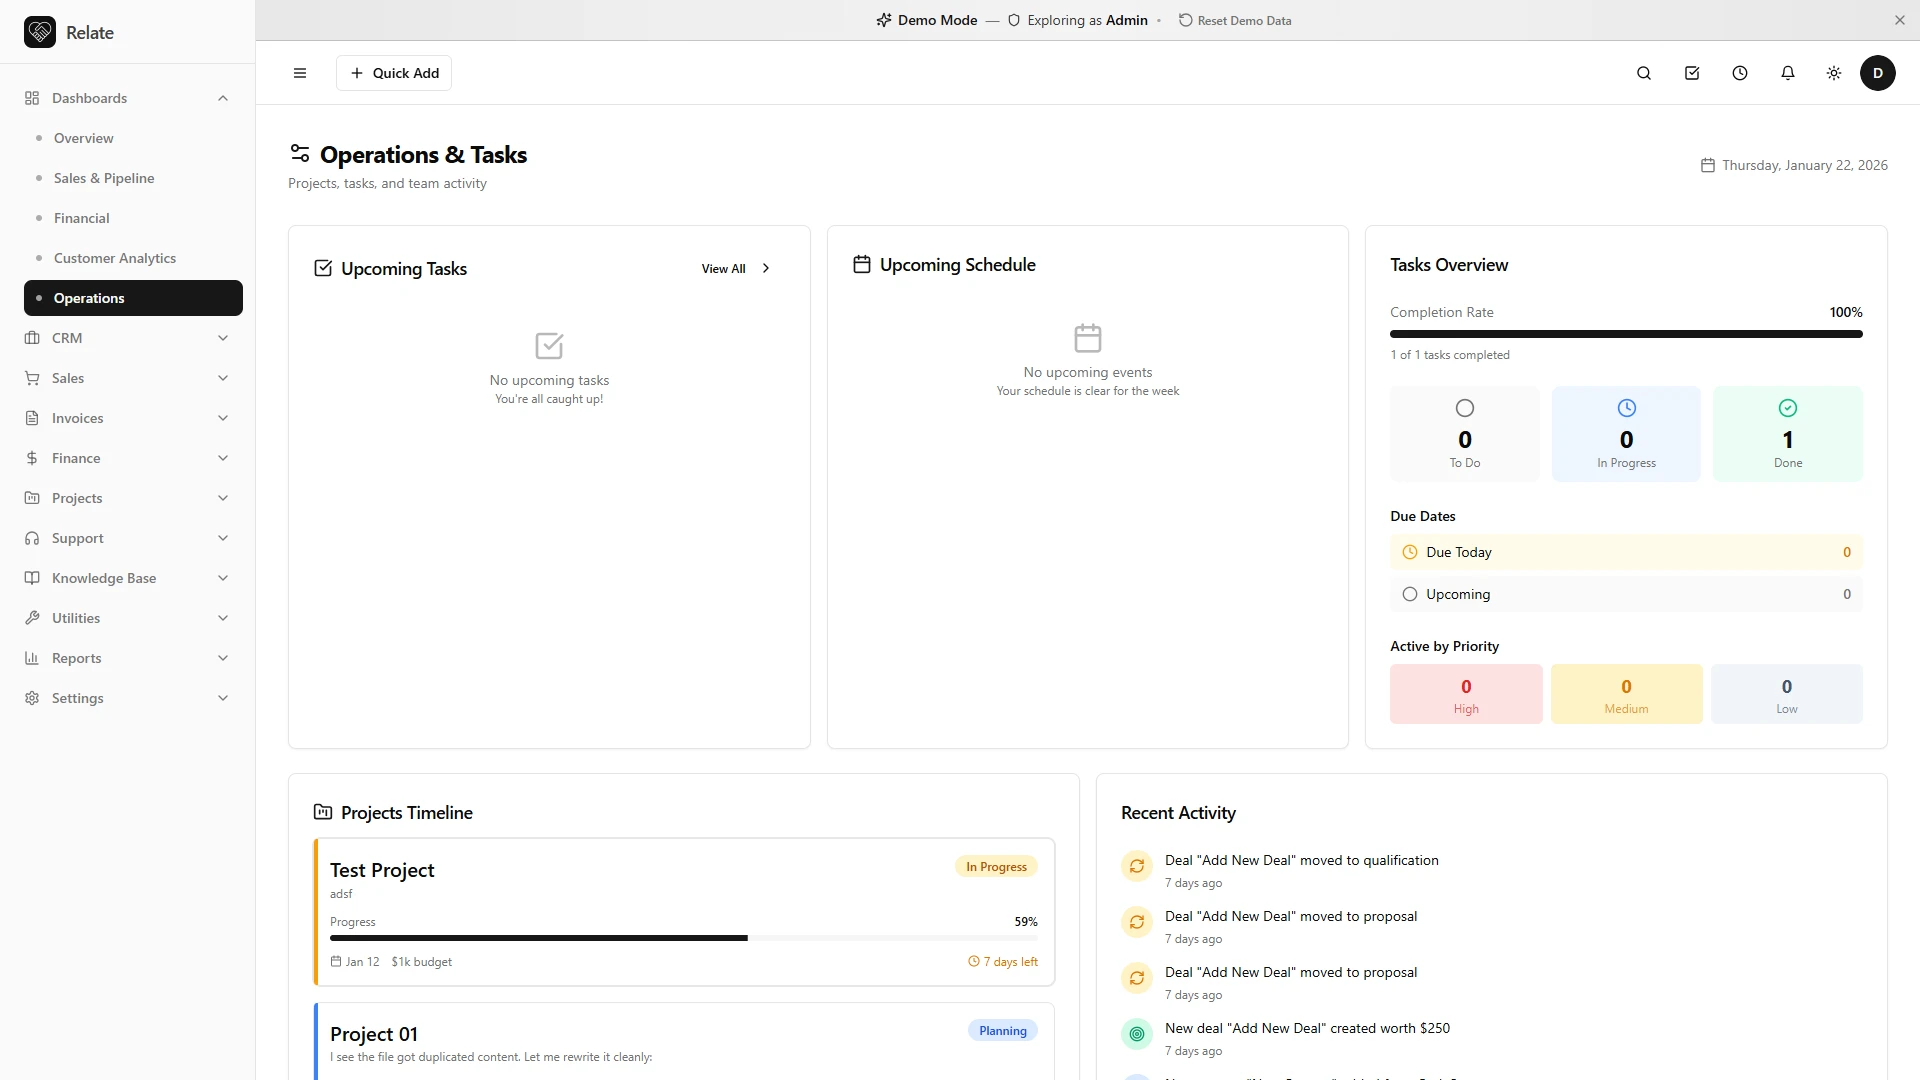Expand the Support section chevron

(223, 538)
